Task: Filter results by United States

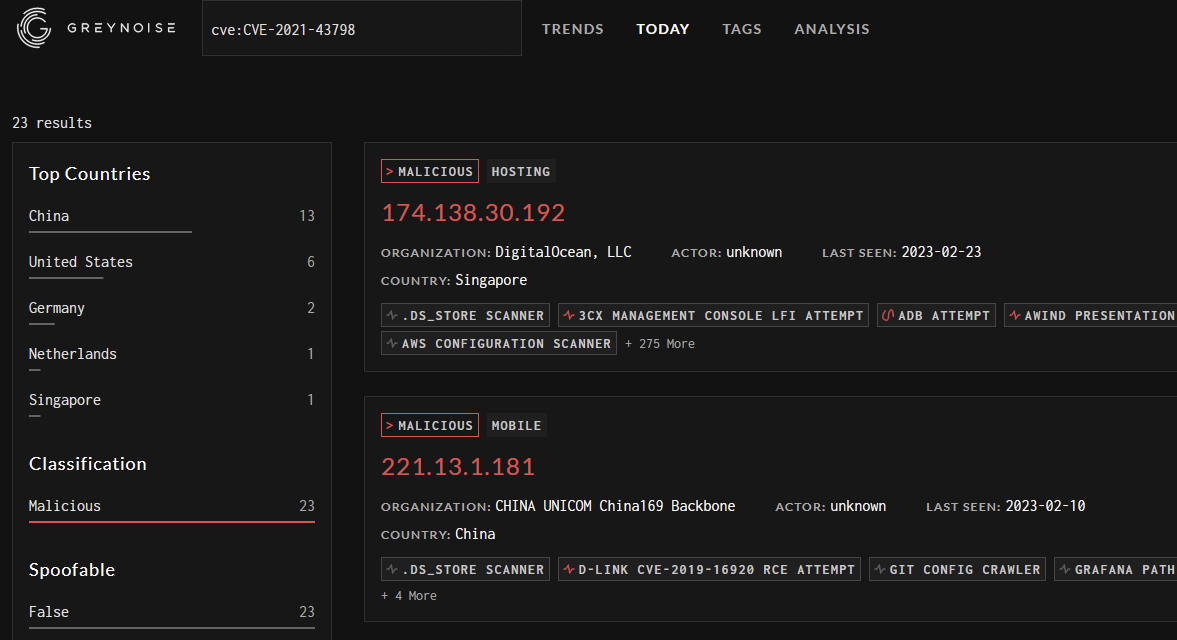Action: coord(80,262)
